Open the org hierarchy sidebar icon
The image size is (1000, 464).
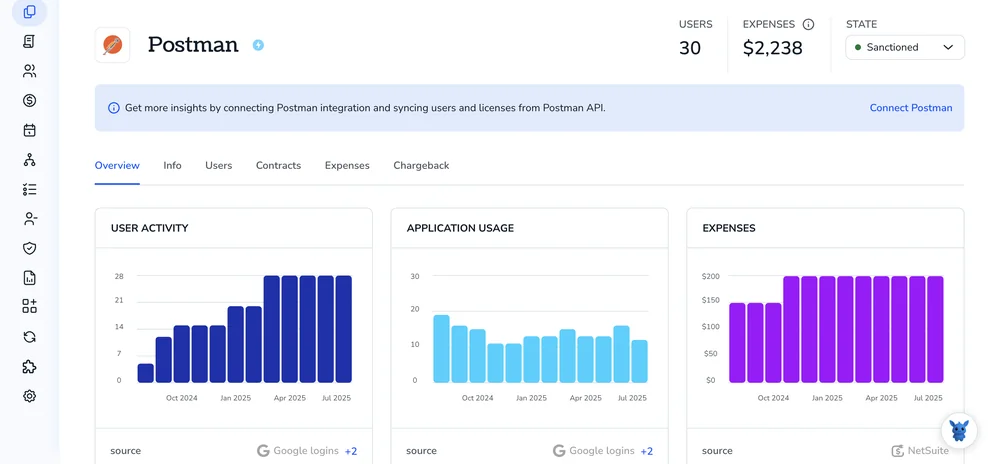click(x=29, y=159)
